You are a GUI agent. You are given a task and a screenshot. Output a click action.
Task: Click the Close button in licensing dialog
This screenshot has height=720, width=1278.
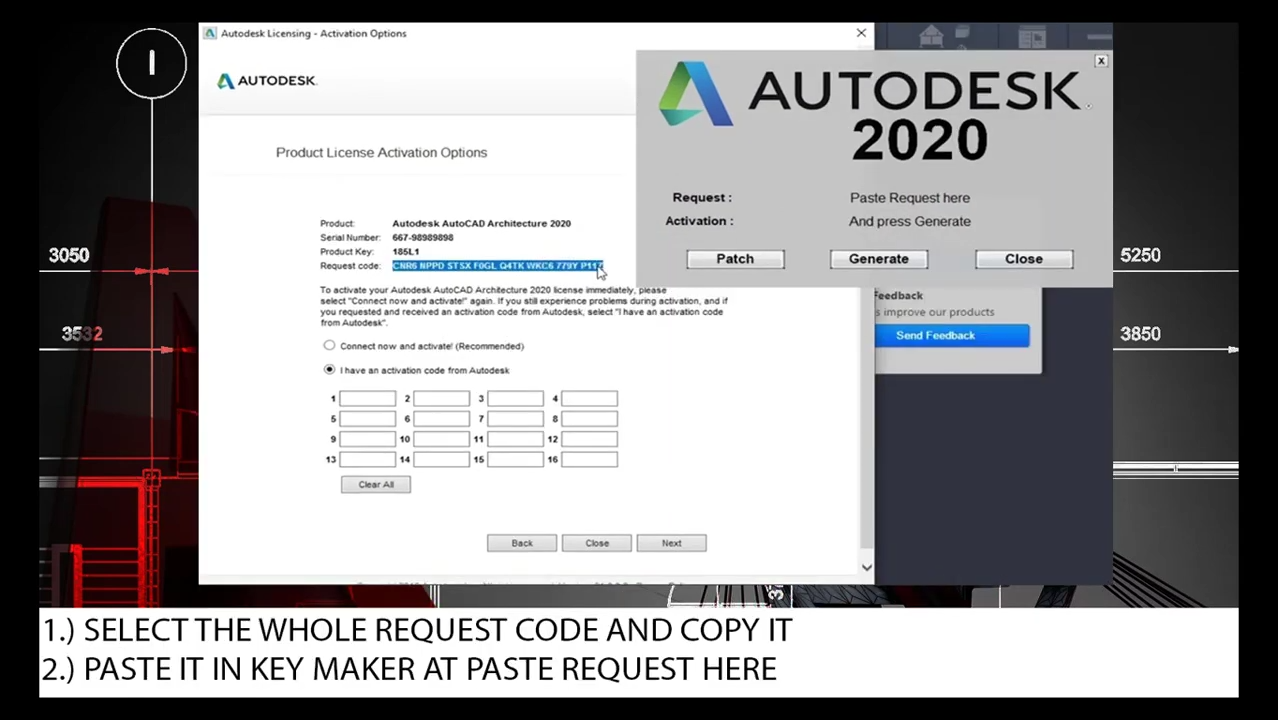tap(597, 543)
